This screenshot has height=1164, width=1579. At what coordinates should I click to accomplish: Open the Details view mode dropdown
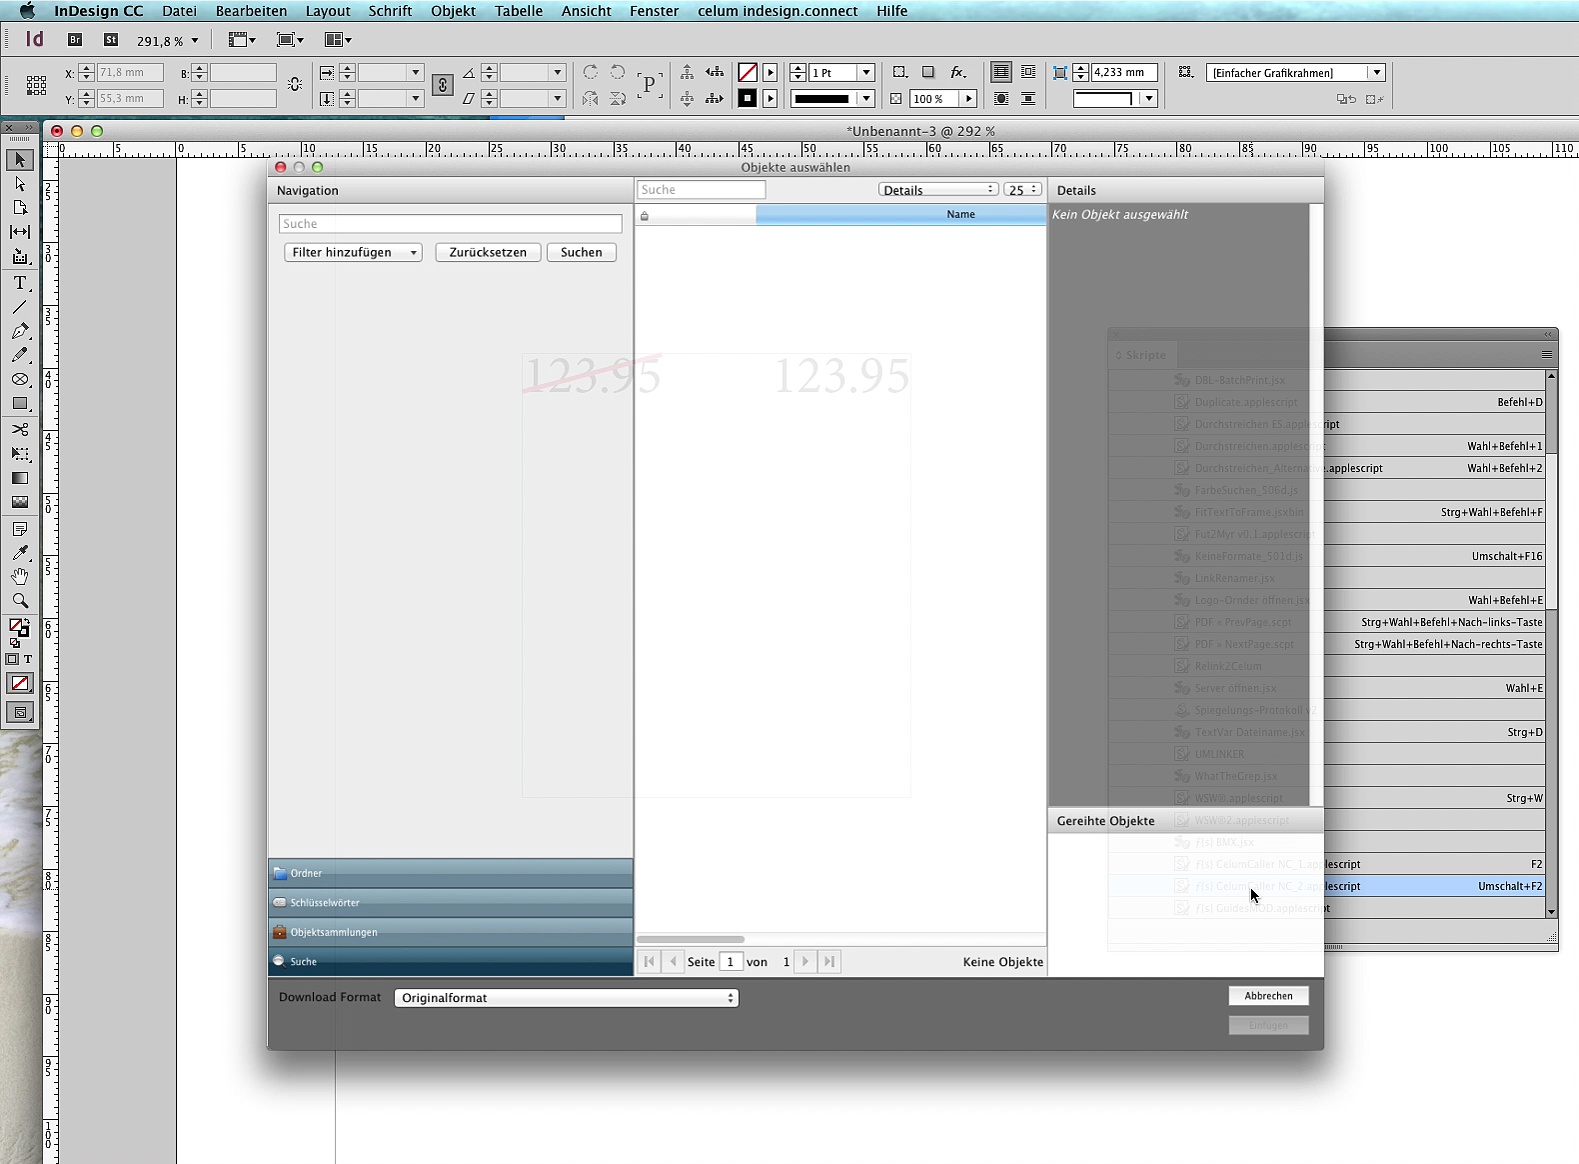click(x=937, y=190)
